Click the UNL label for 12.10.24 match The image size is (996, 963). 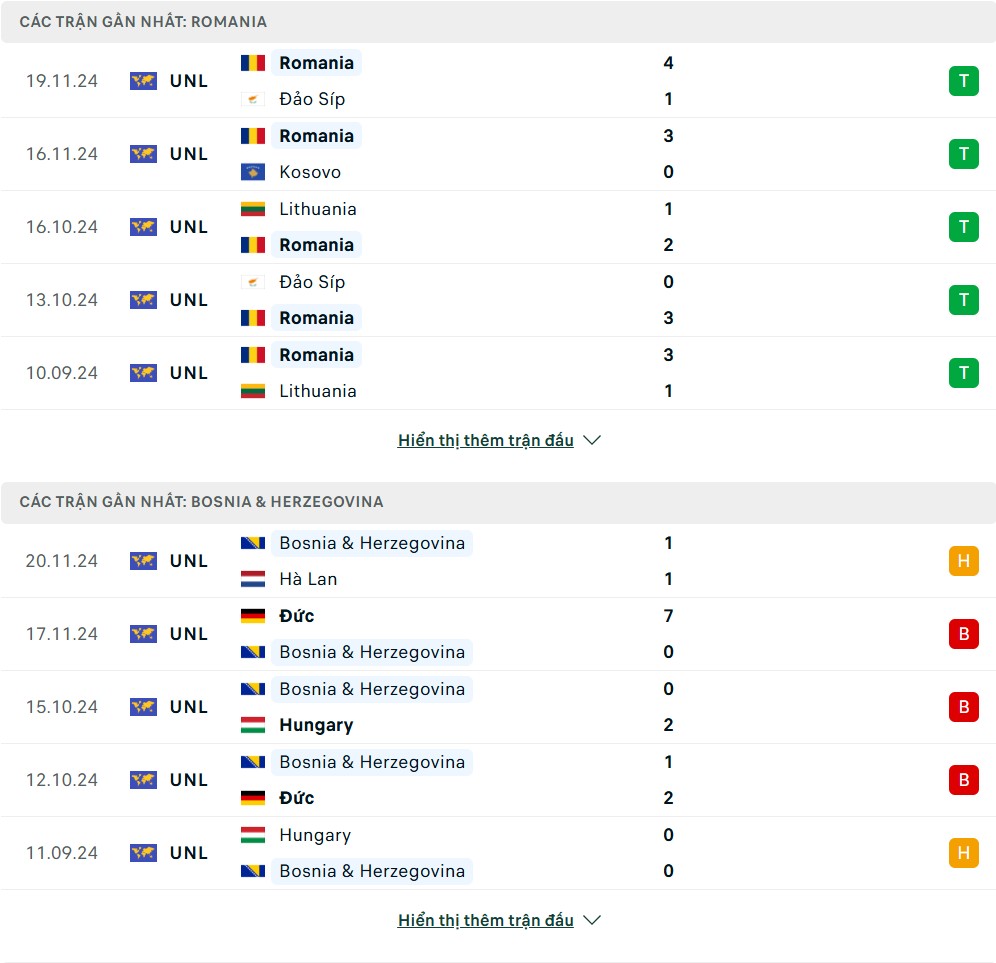pyautogui.click(x=189, y=779)
